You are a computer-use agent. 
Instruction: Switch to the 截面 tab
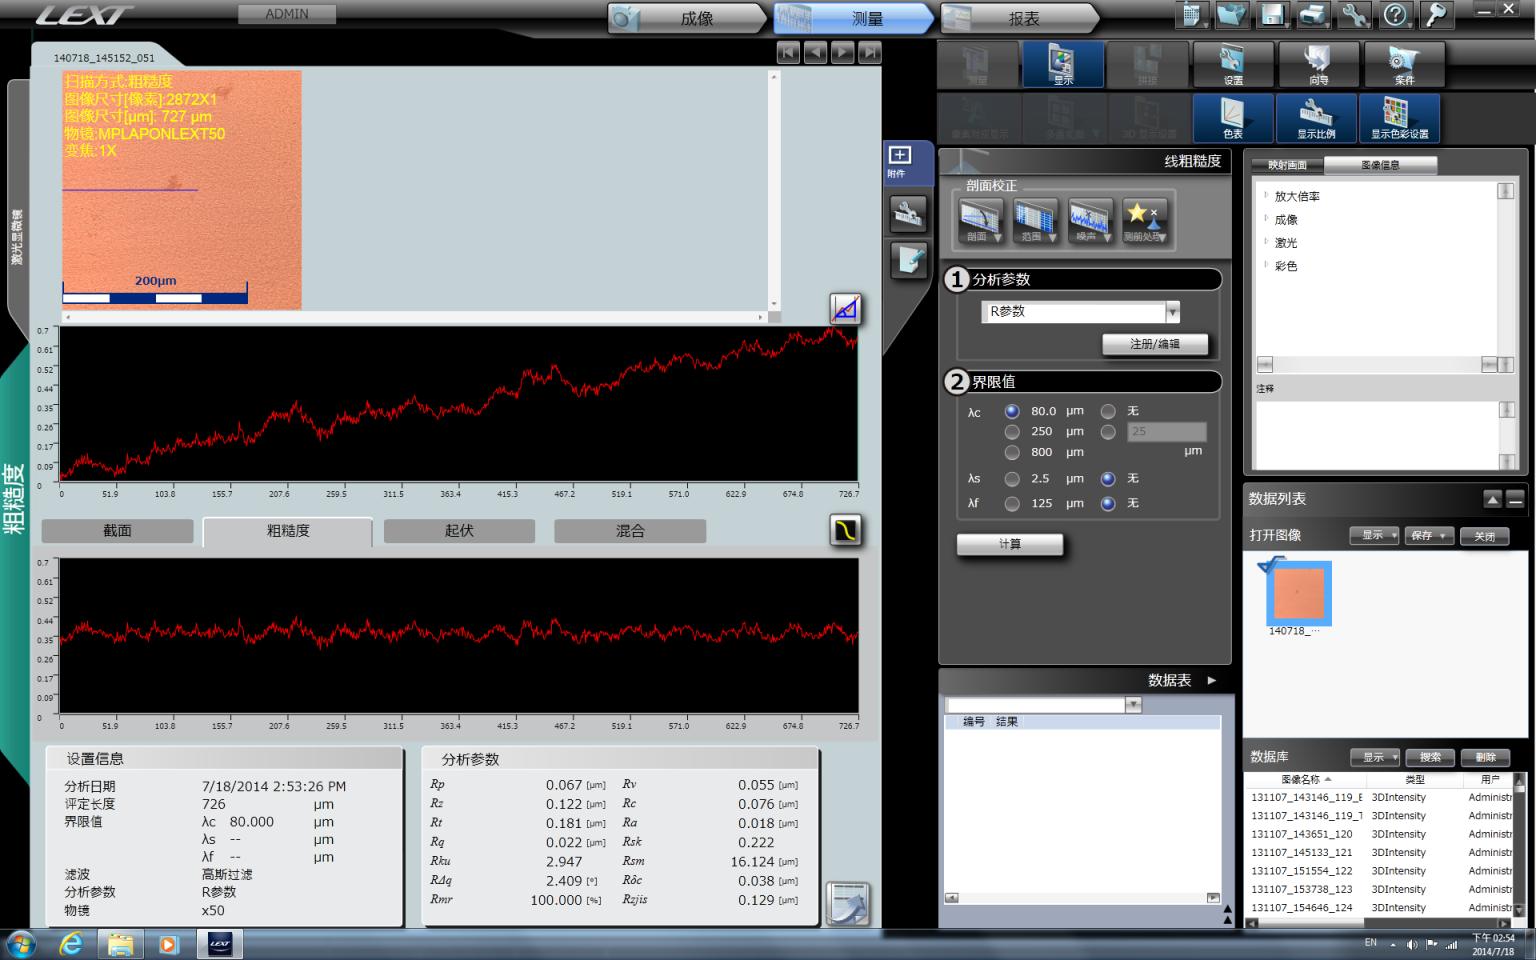coord(117,531)
